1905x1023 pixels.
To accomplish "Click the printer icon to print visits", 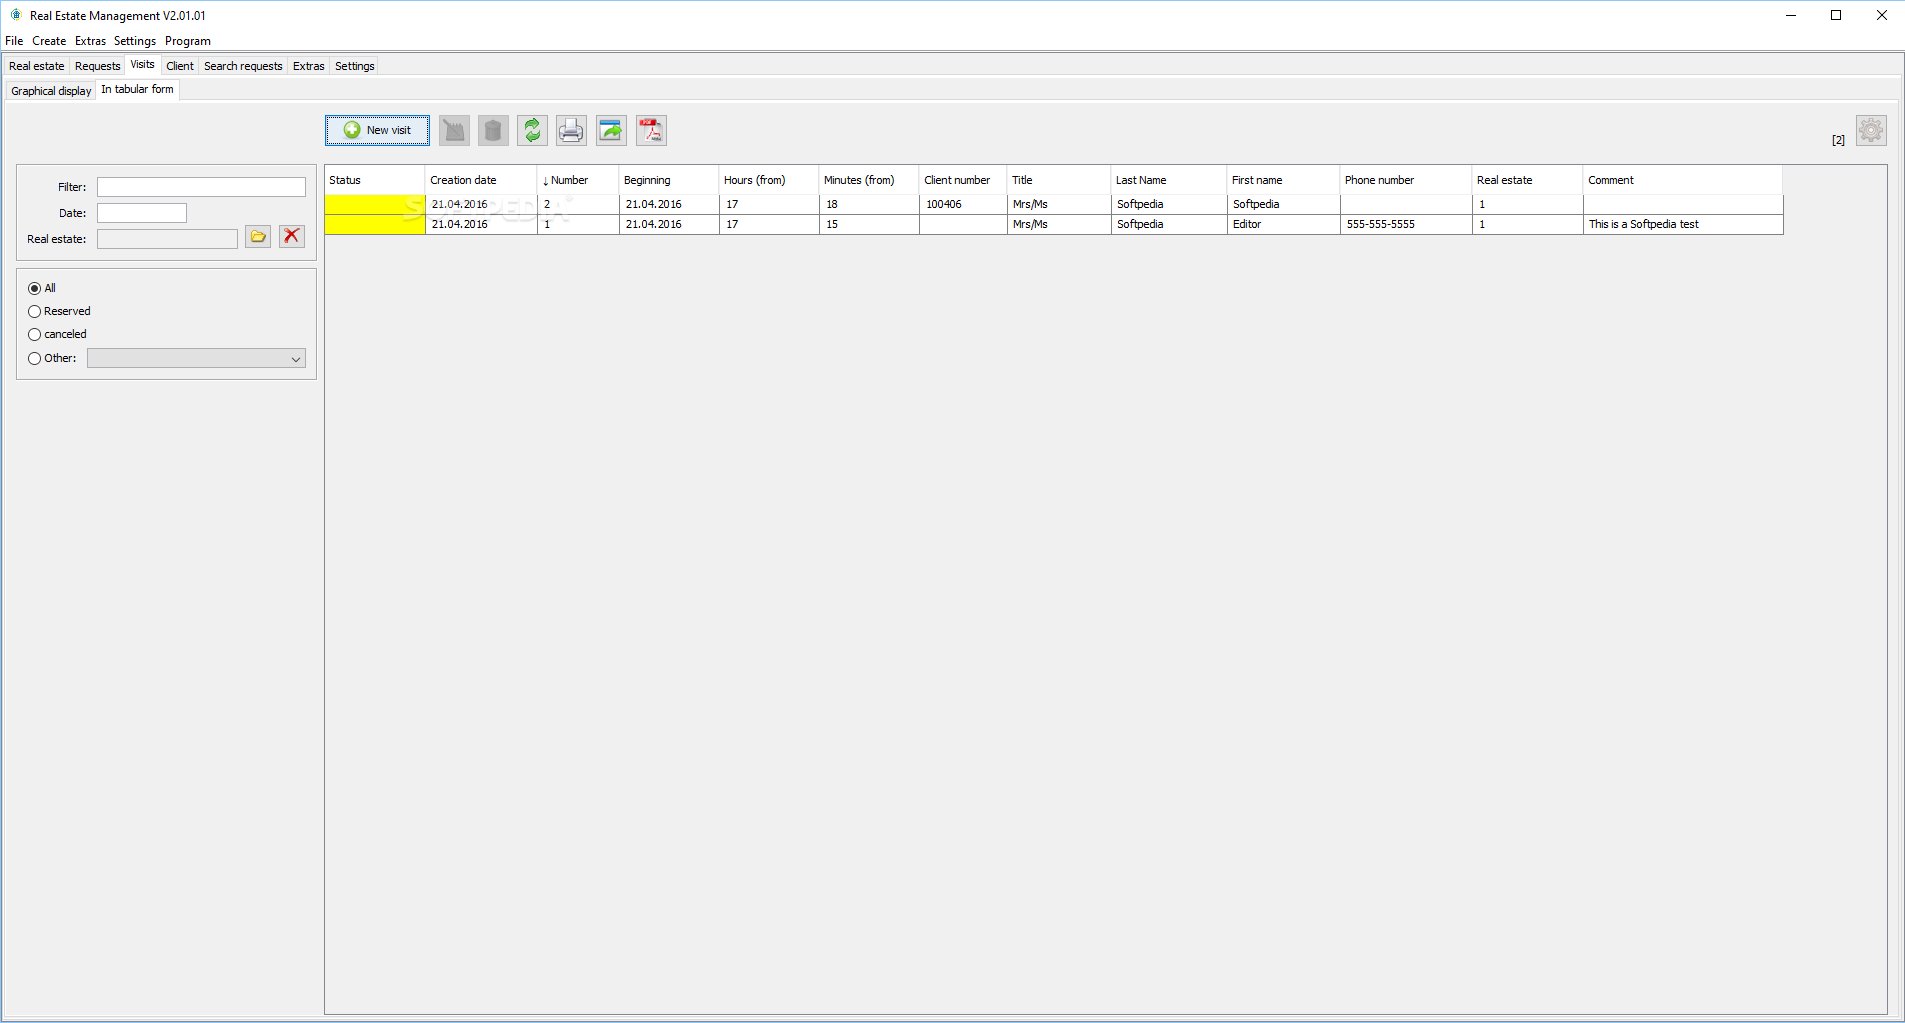I will coord(571,130).
